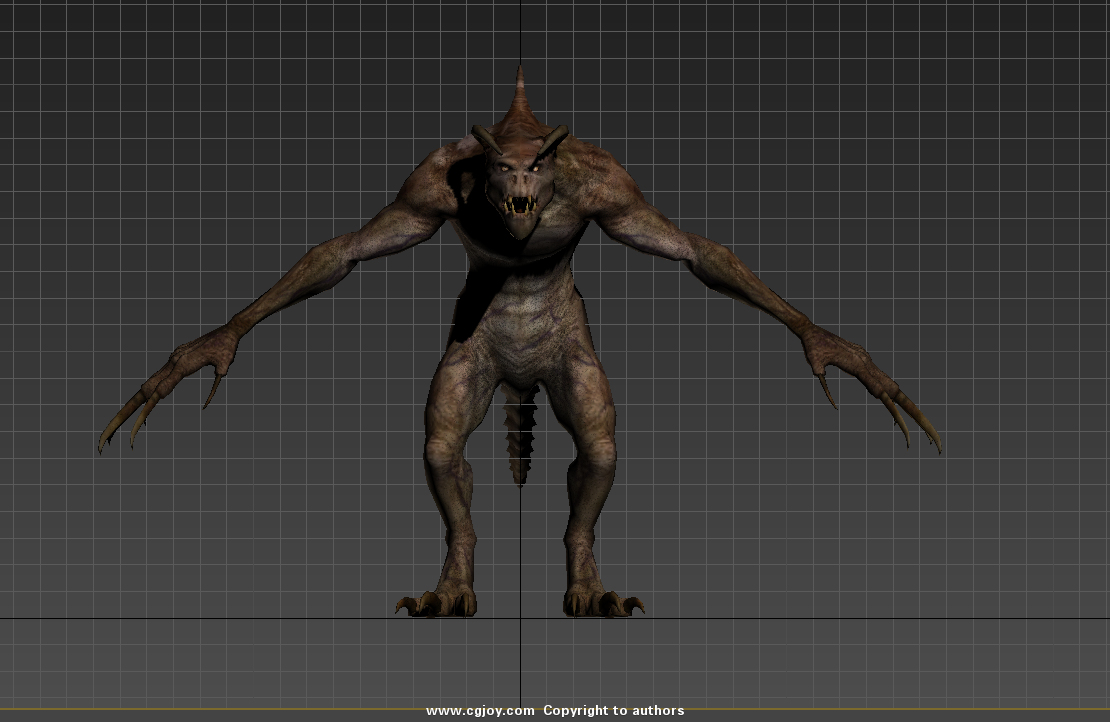1110x722 pixels.
Task: Select the clawed hand on the left side
Action: click(x=195, y=360)
